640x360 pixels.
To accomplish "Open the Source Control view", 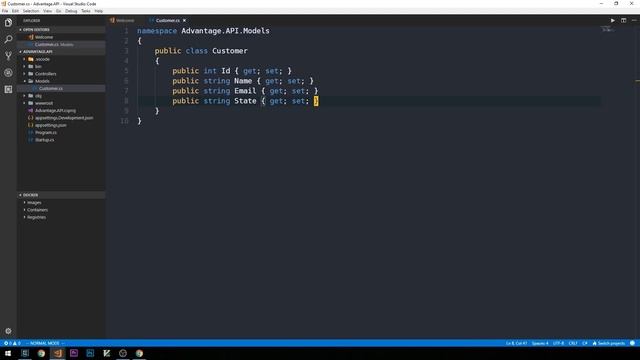I will pyautogui.click(x=8, y=56).
